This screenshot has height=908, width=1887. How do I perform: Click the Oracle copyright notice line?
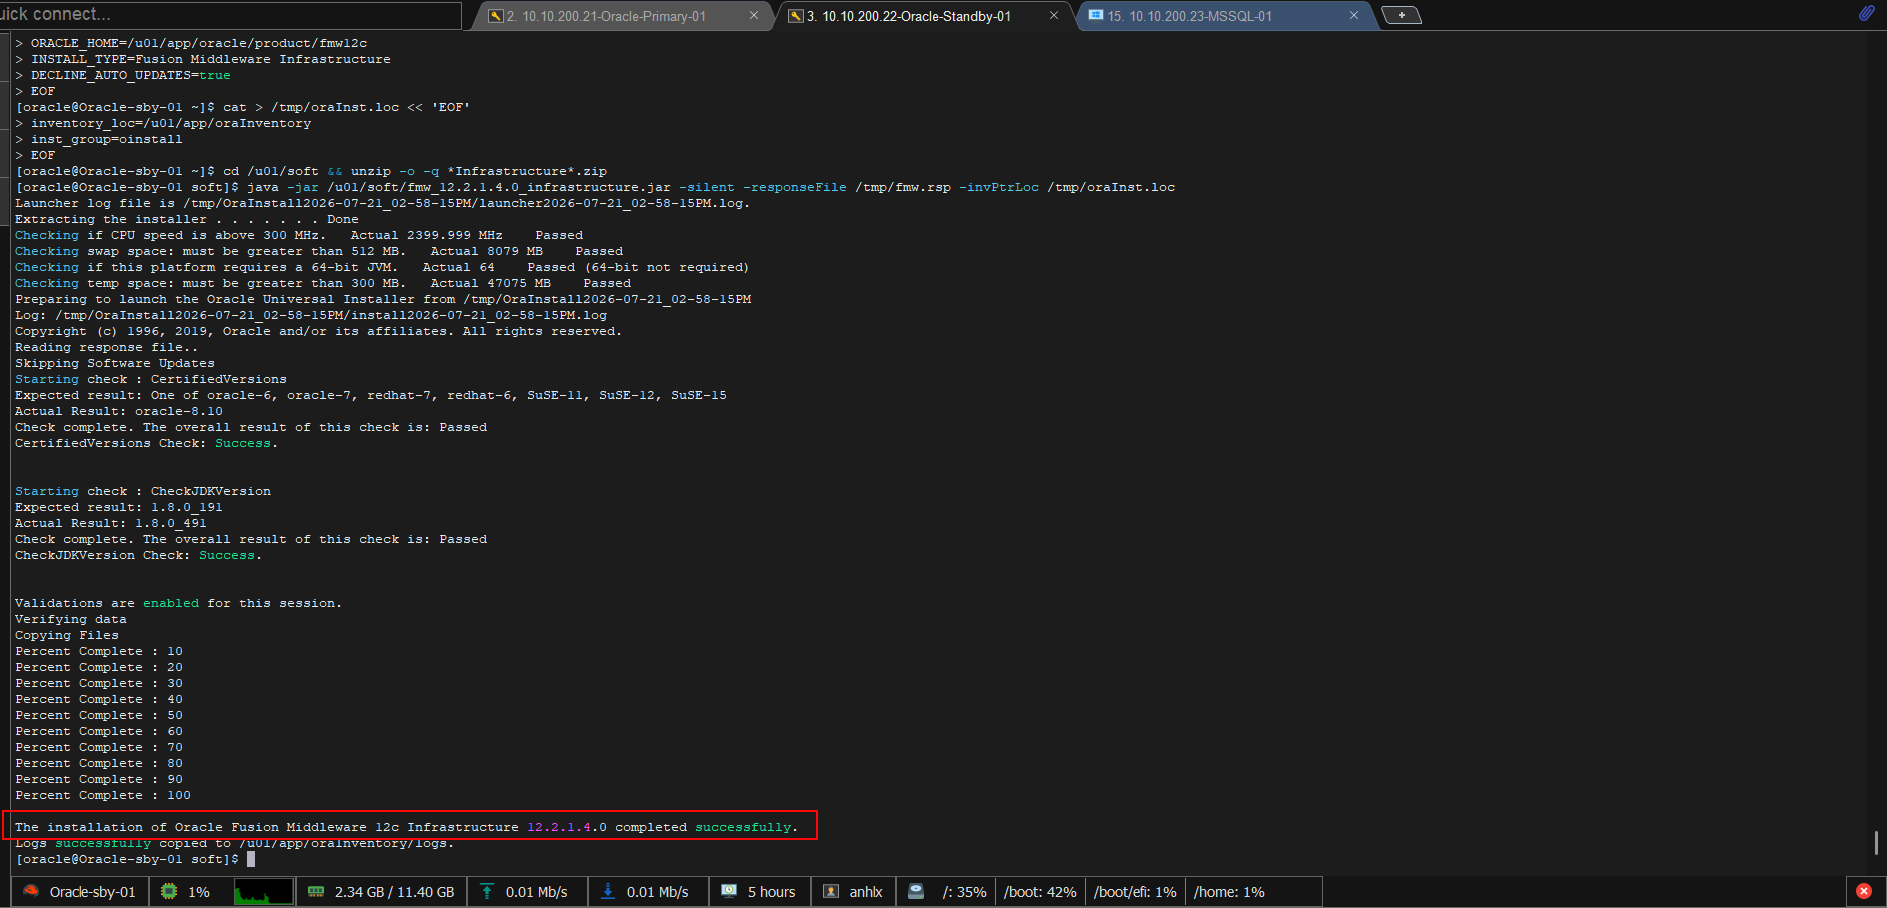click(x=318, y=331)
